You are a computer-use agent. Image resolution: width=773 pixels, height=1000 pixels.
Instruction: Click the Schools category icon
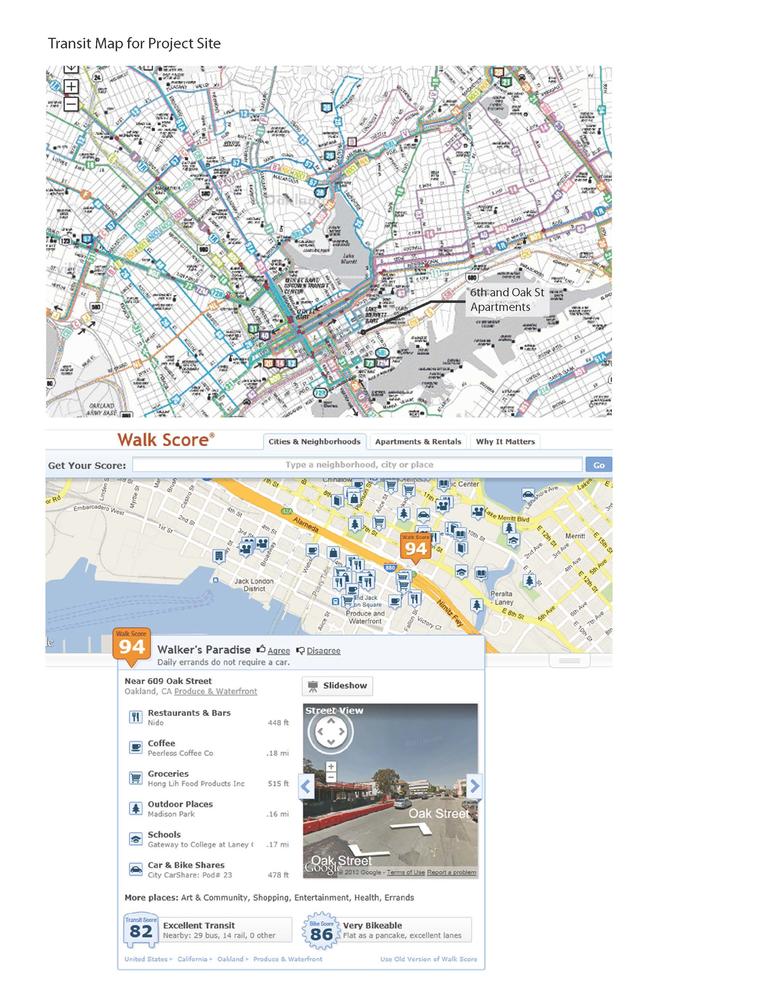click(135, 839)
